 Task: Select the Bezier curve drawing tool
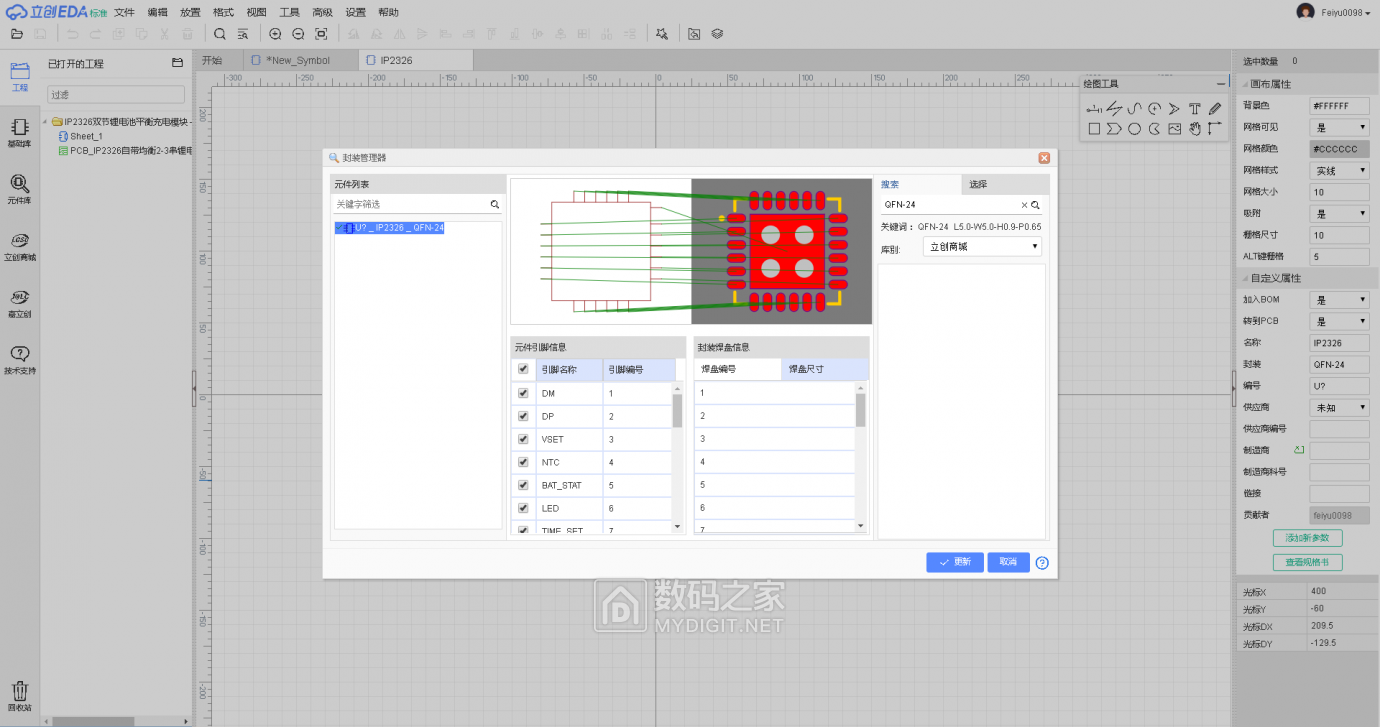(x=1134, y=108)
